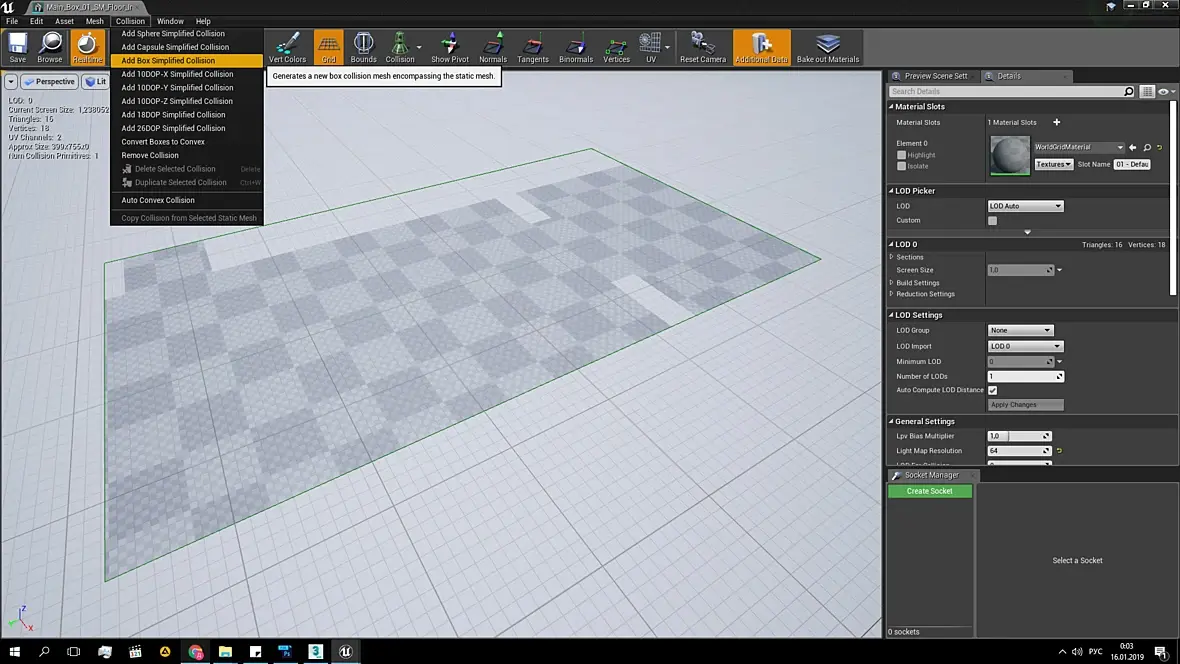This screenshot has width=1180, height=664.
Task: Expand the Build Settings section
Action: coord(917,283)
